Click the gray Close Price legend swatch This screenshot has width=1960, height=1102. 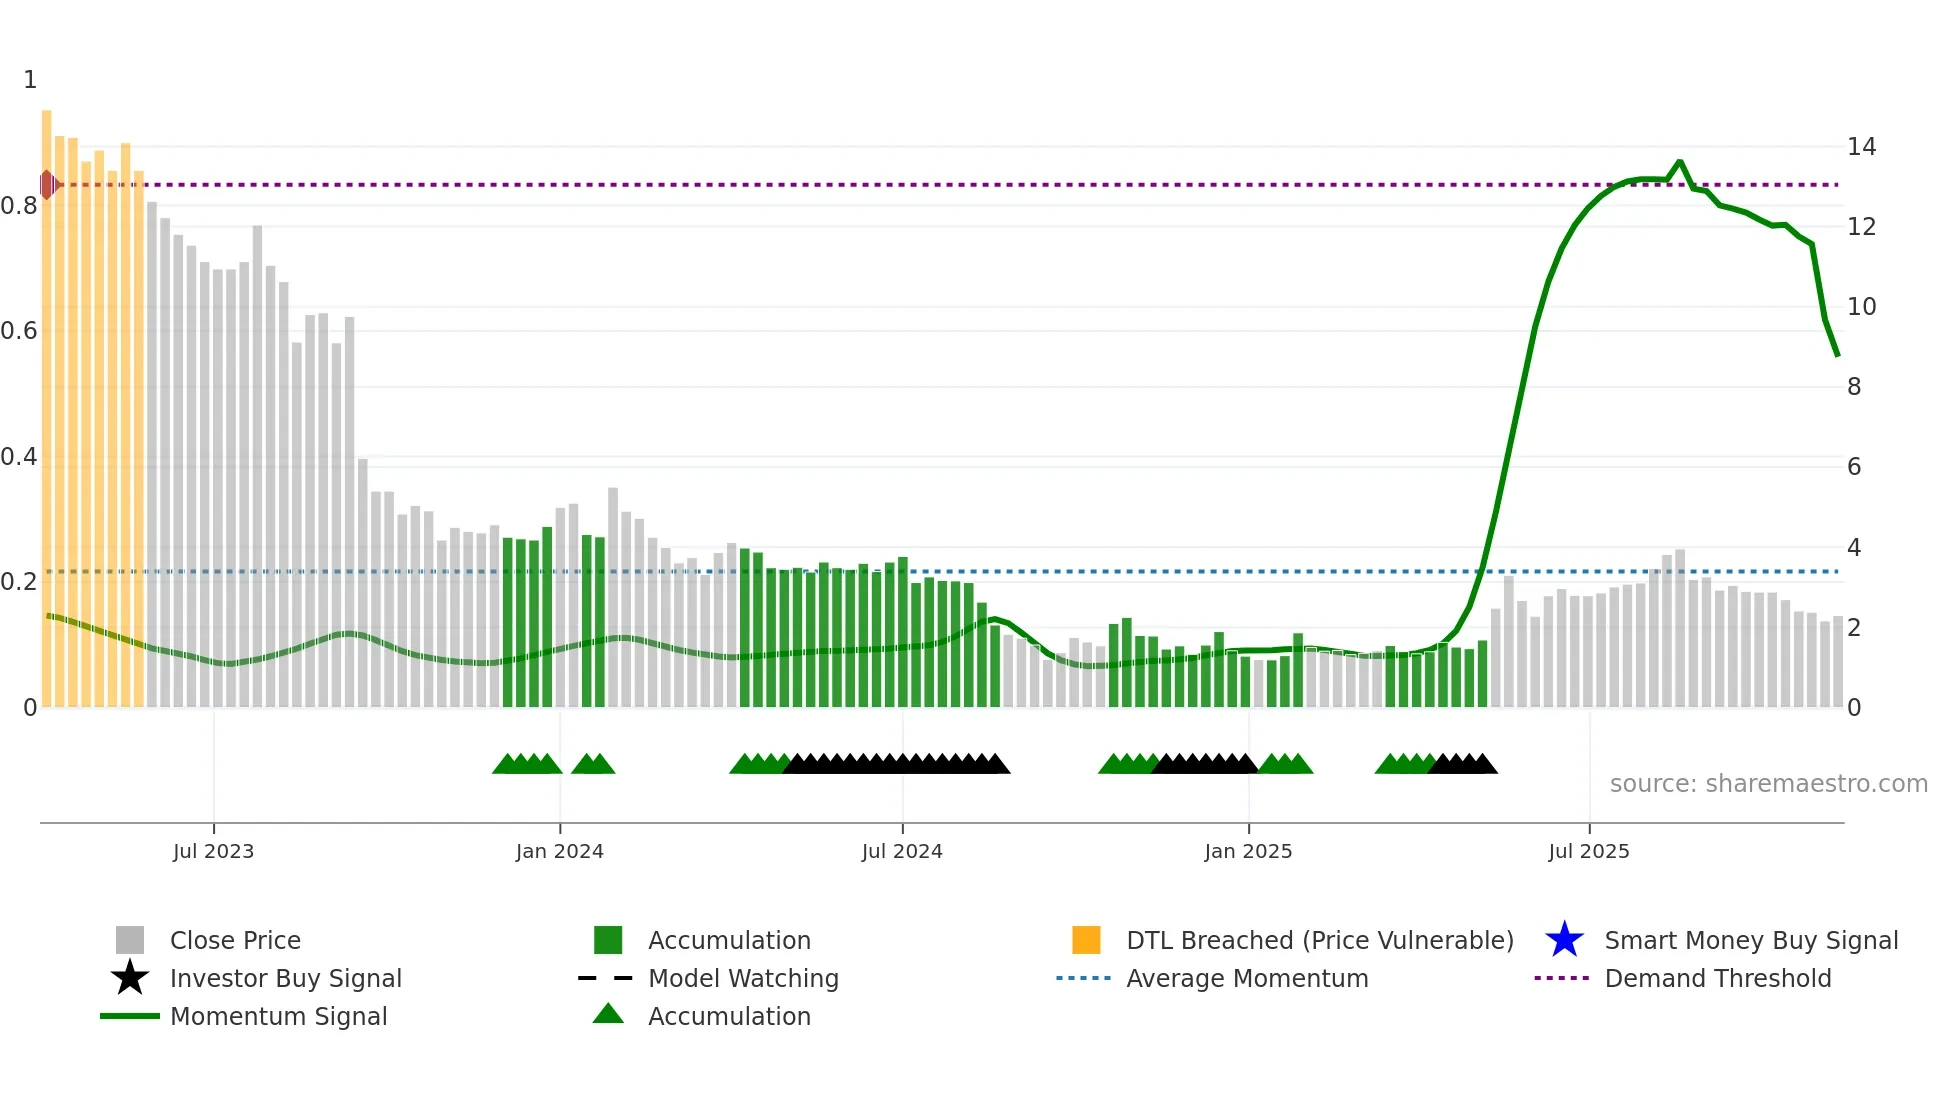pos(130,940)
